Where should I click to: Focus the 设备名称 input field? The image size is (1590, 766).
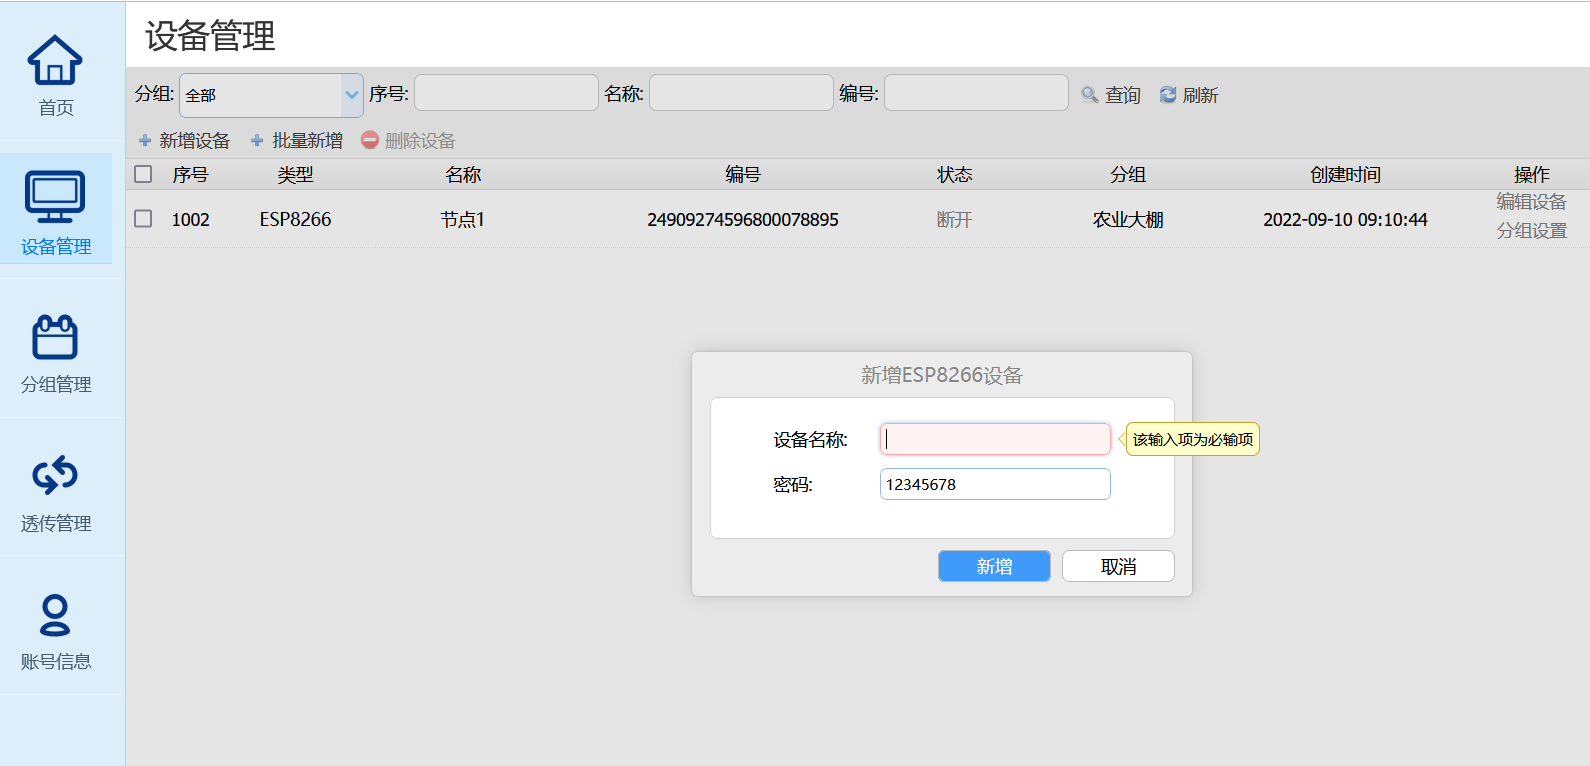pyautogui.click(x=995, y=439)
